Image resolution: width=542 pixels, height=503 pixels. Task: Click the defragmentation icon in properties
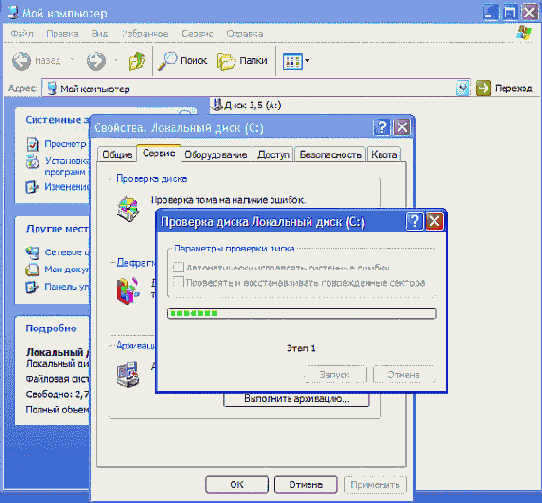(x=128, y=290)
